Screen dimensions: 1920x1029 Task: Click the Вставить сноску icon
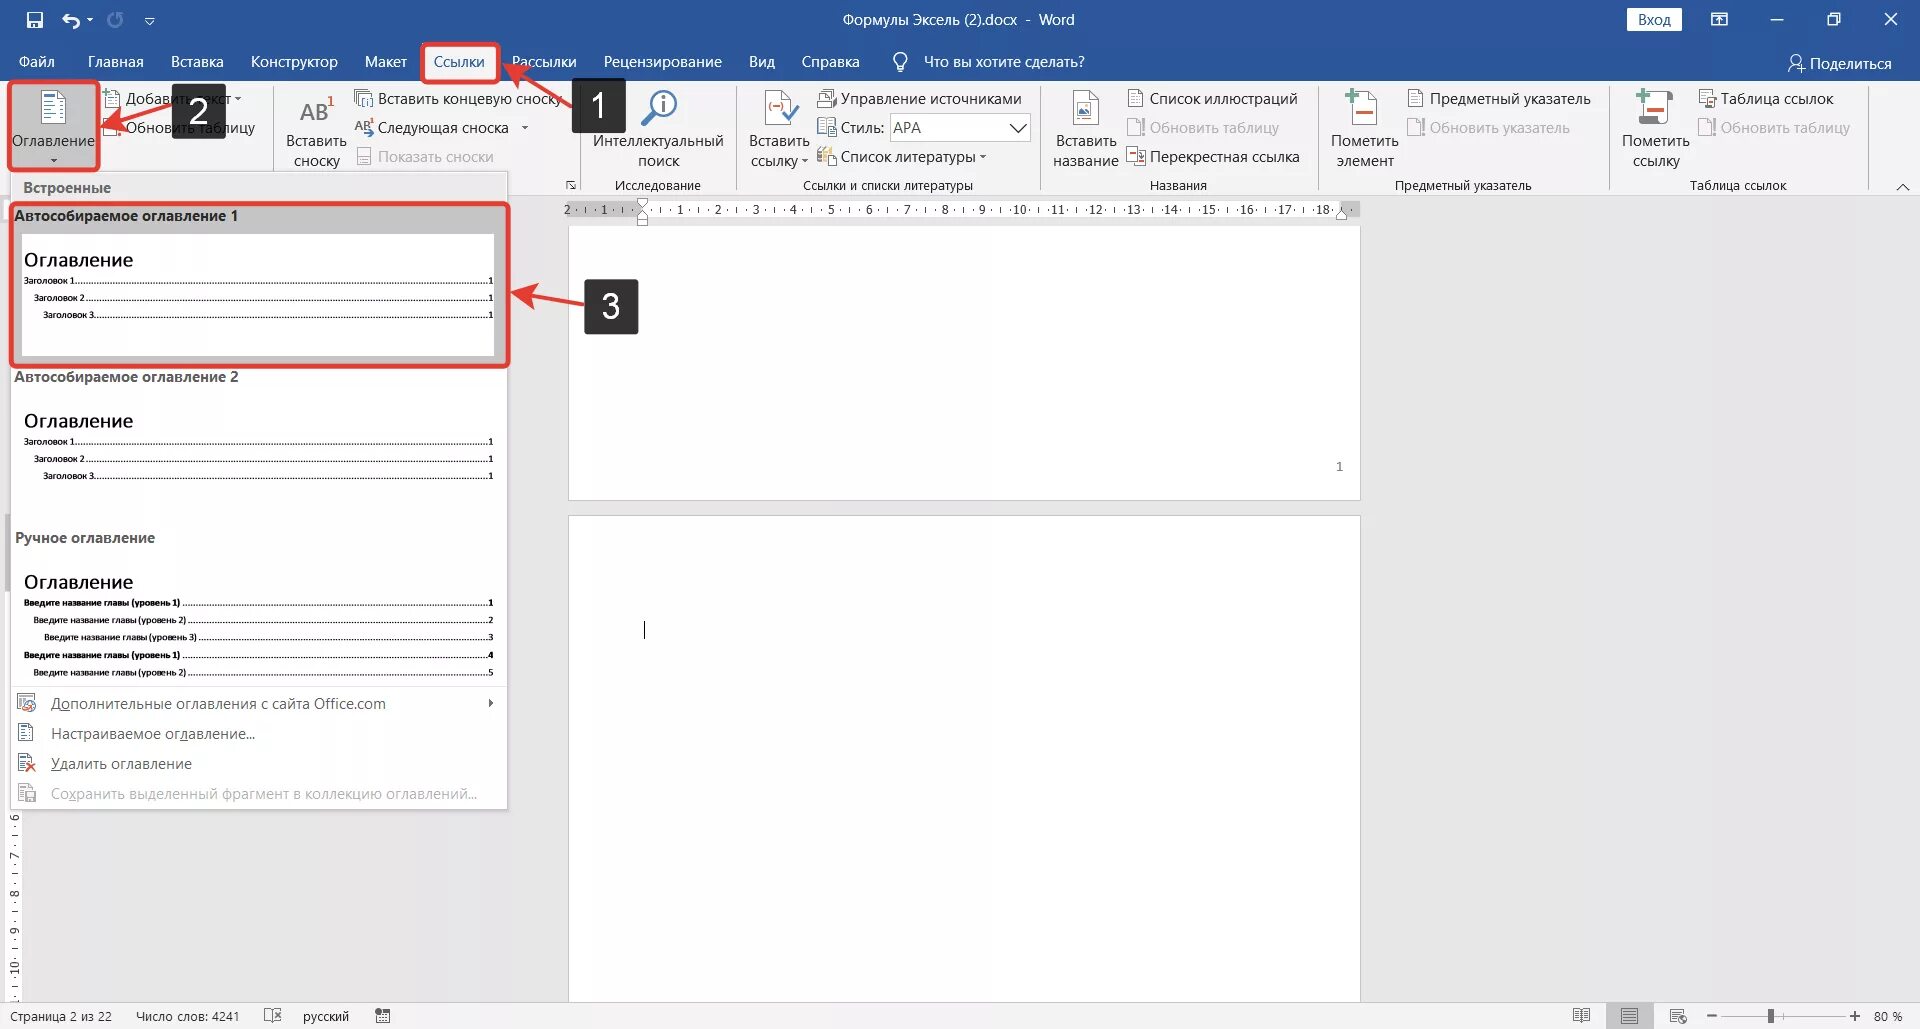point(316,110)
